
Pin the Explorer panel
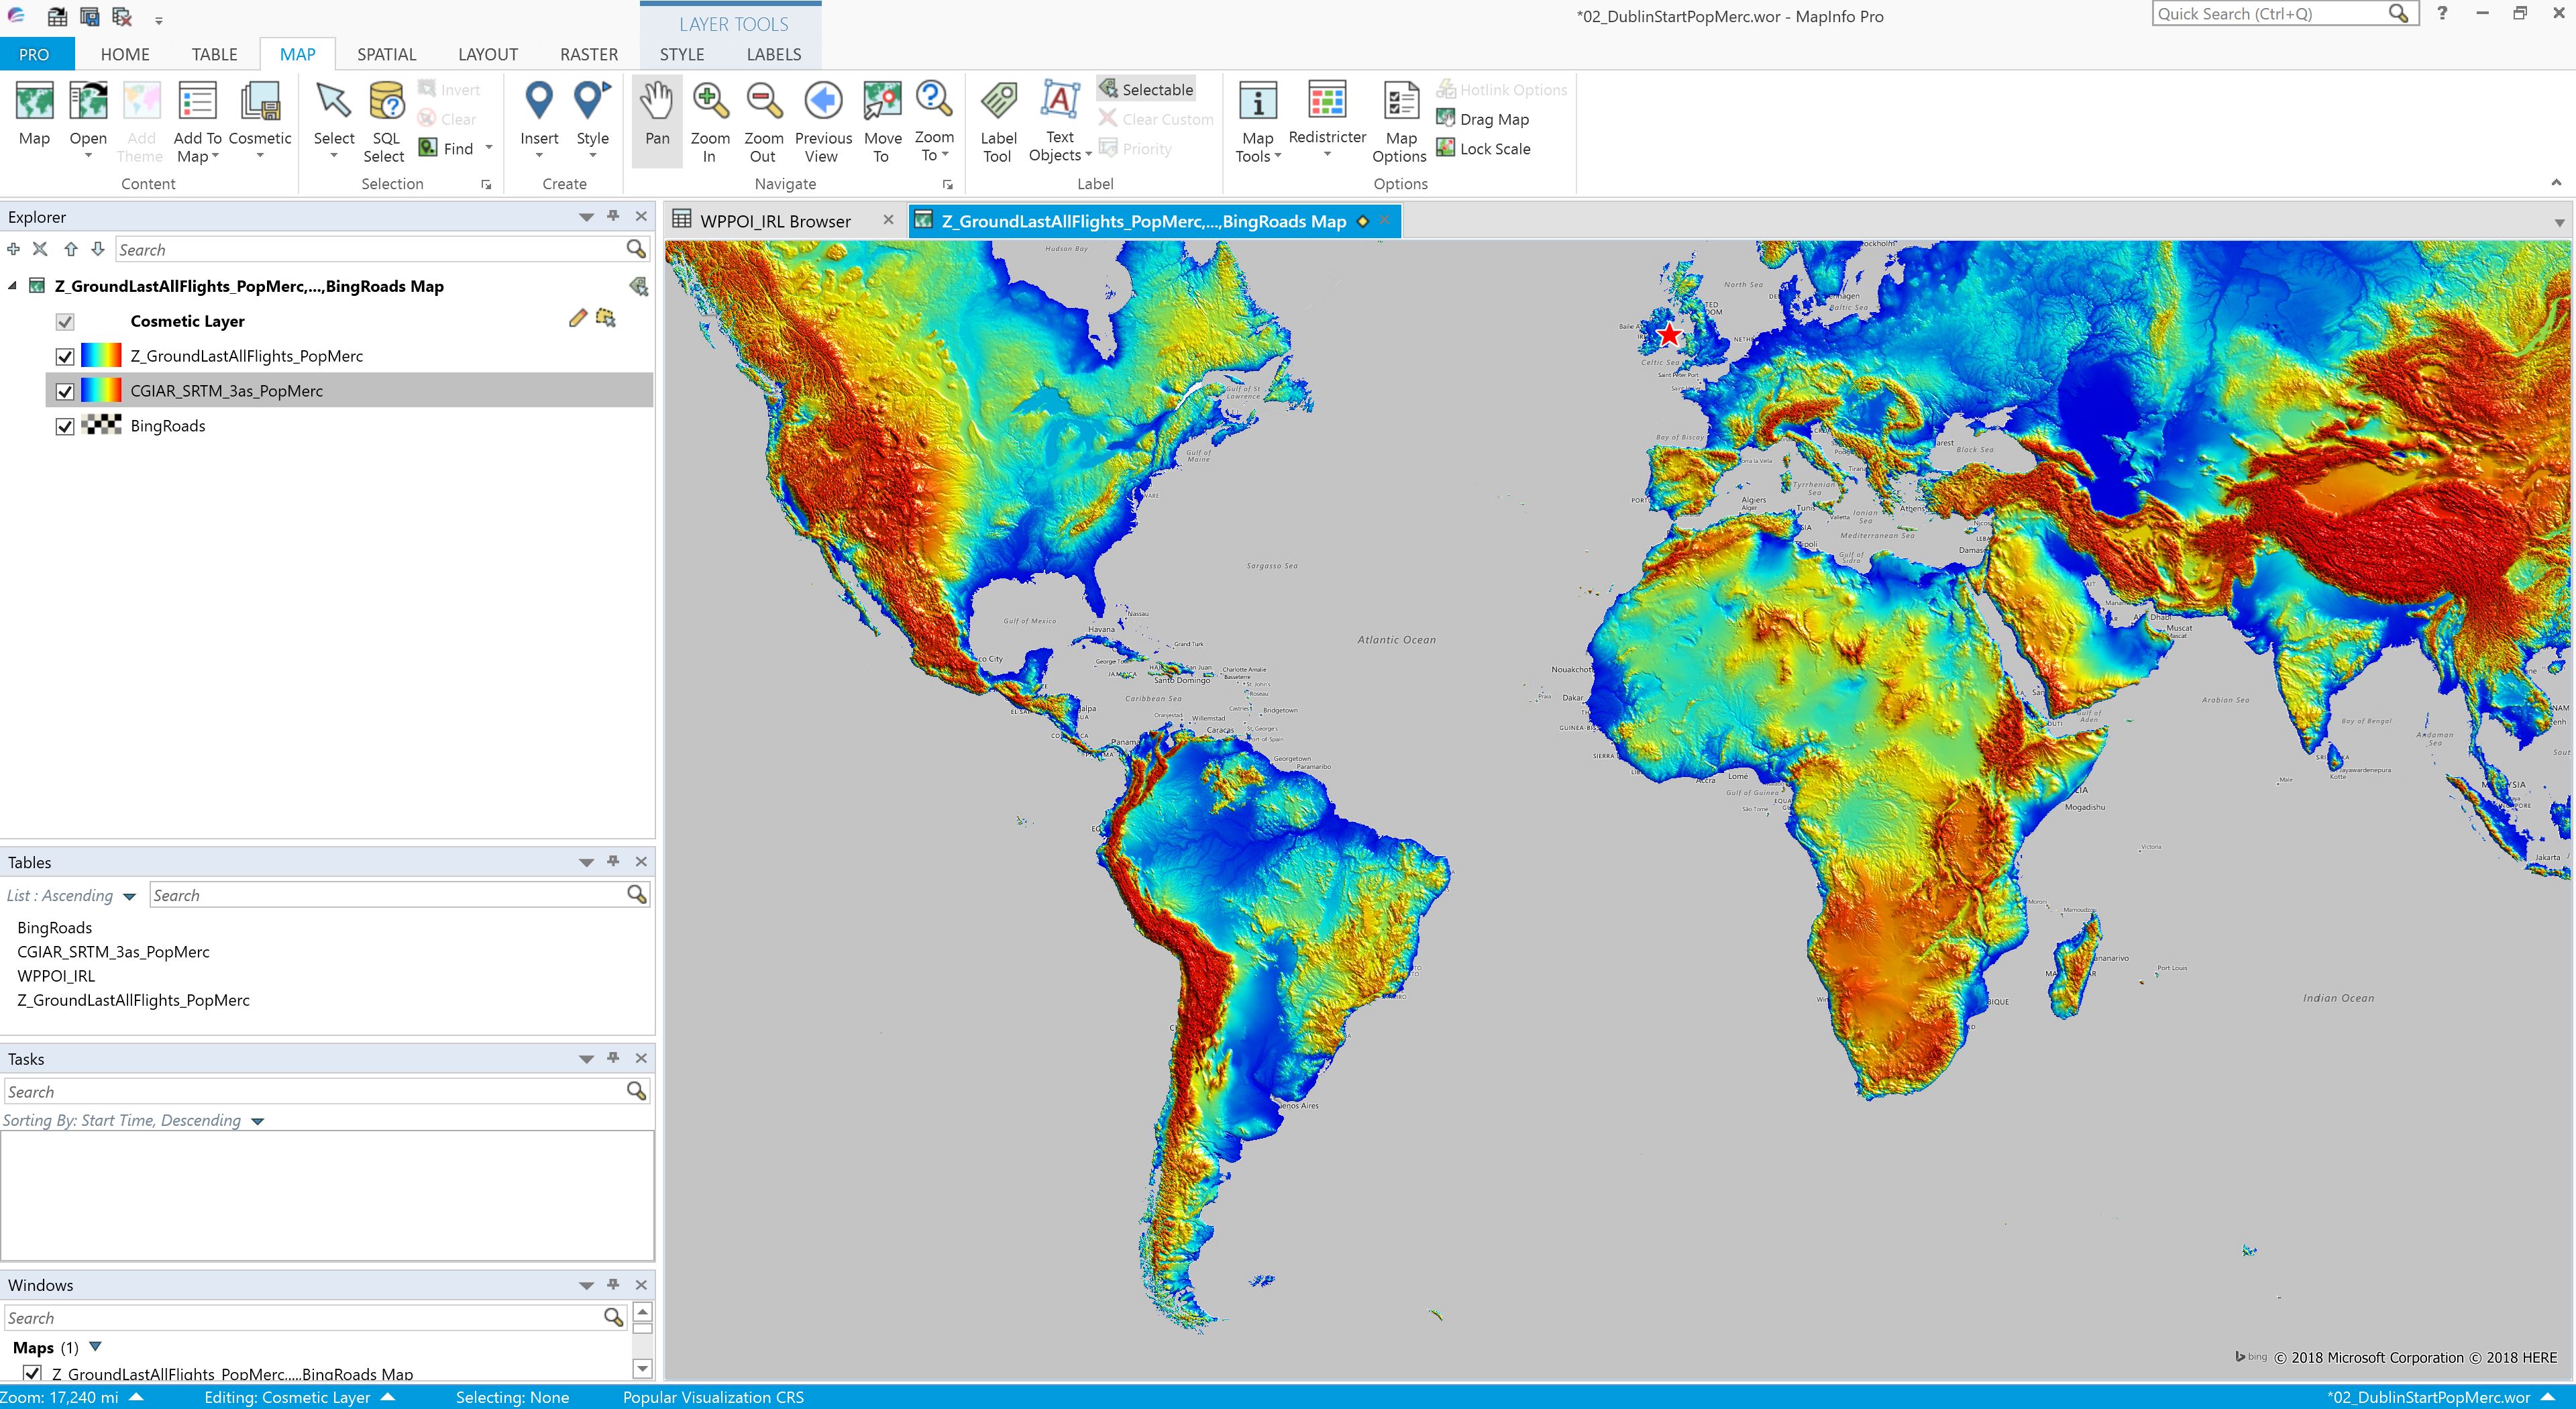click(x=613, y=216)
